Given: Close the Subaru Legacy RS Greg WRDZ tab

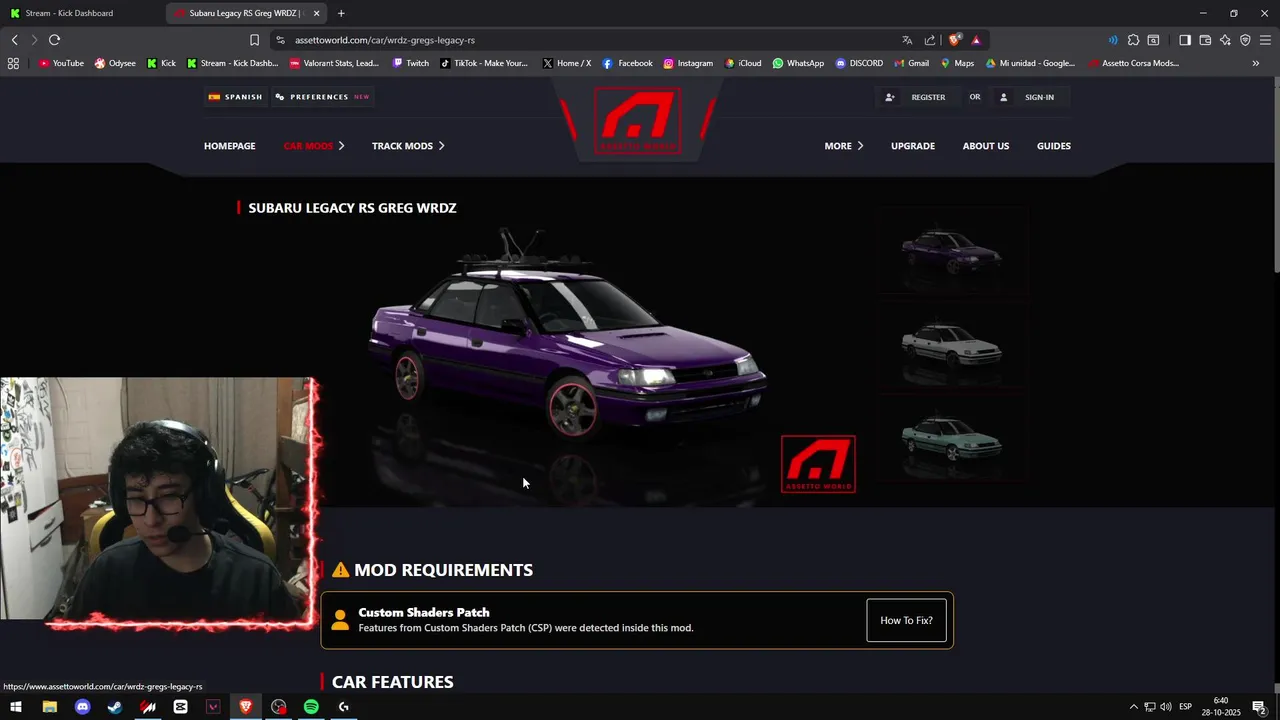Looking at the screenshot, I should click(317, 13).
